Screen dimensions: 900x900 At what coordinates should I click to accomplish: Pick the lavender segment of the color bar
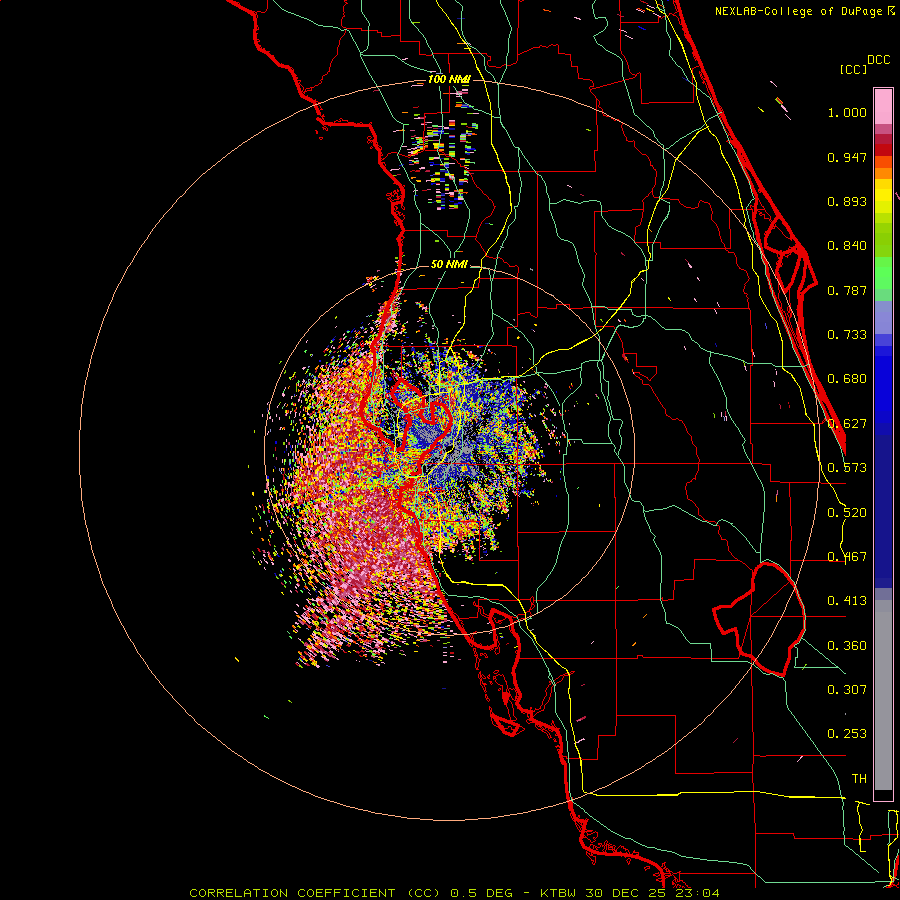pyautogui.click(x=883, y=317)
